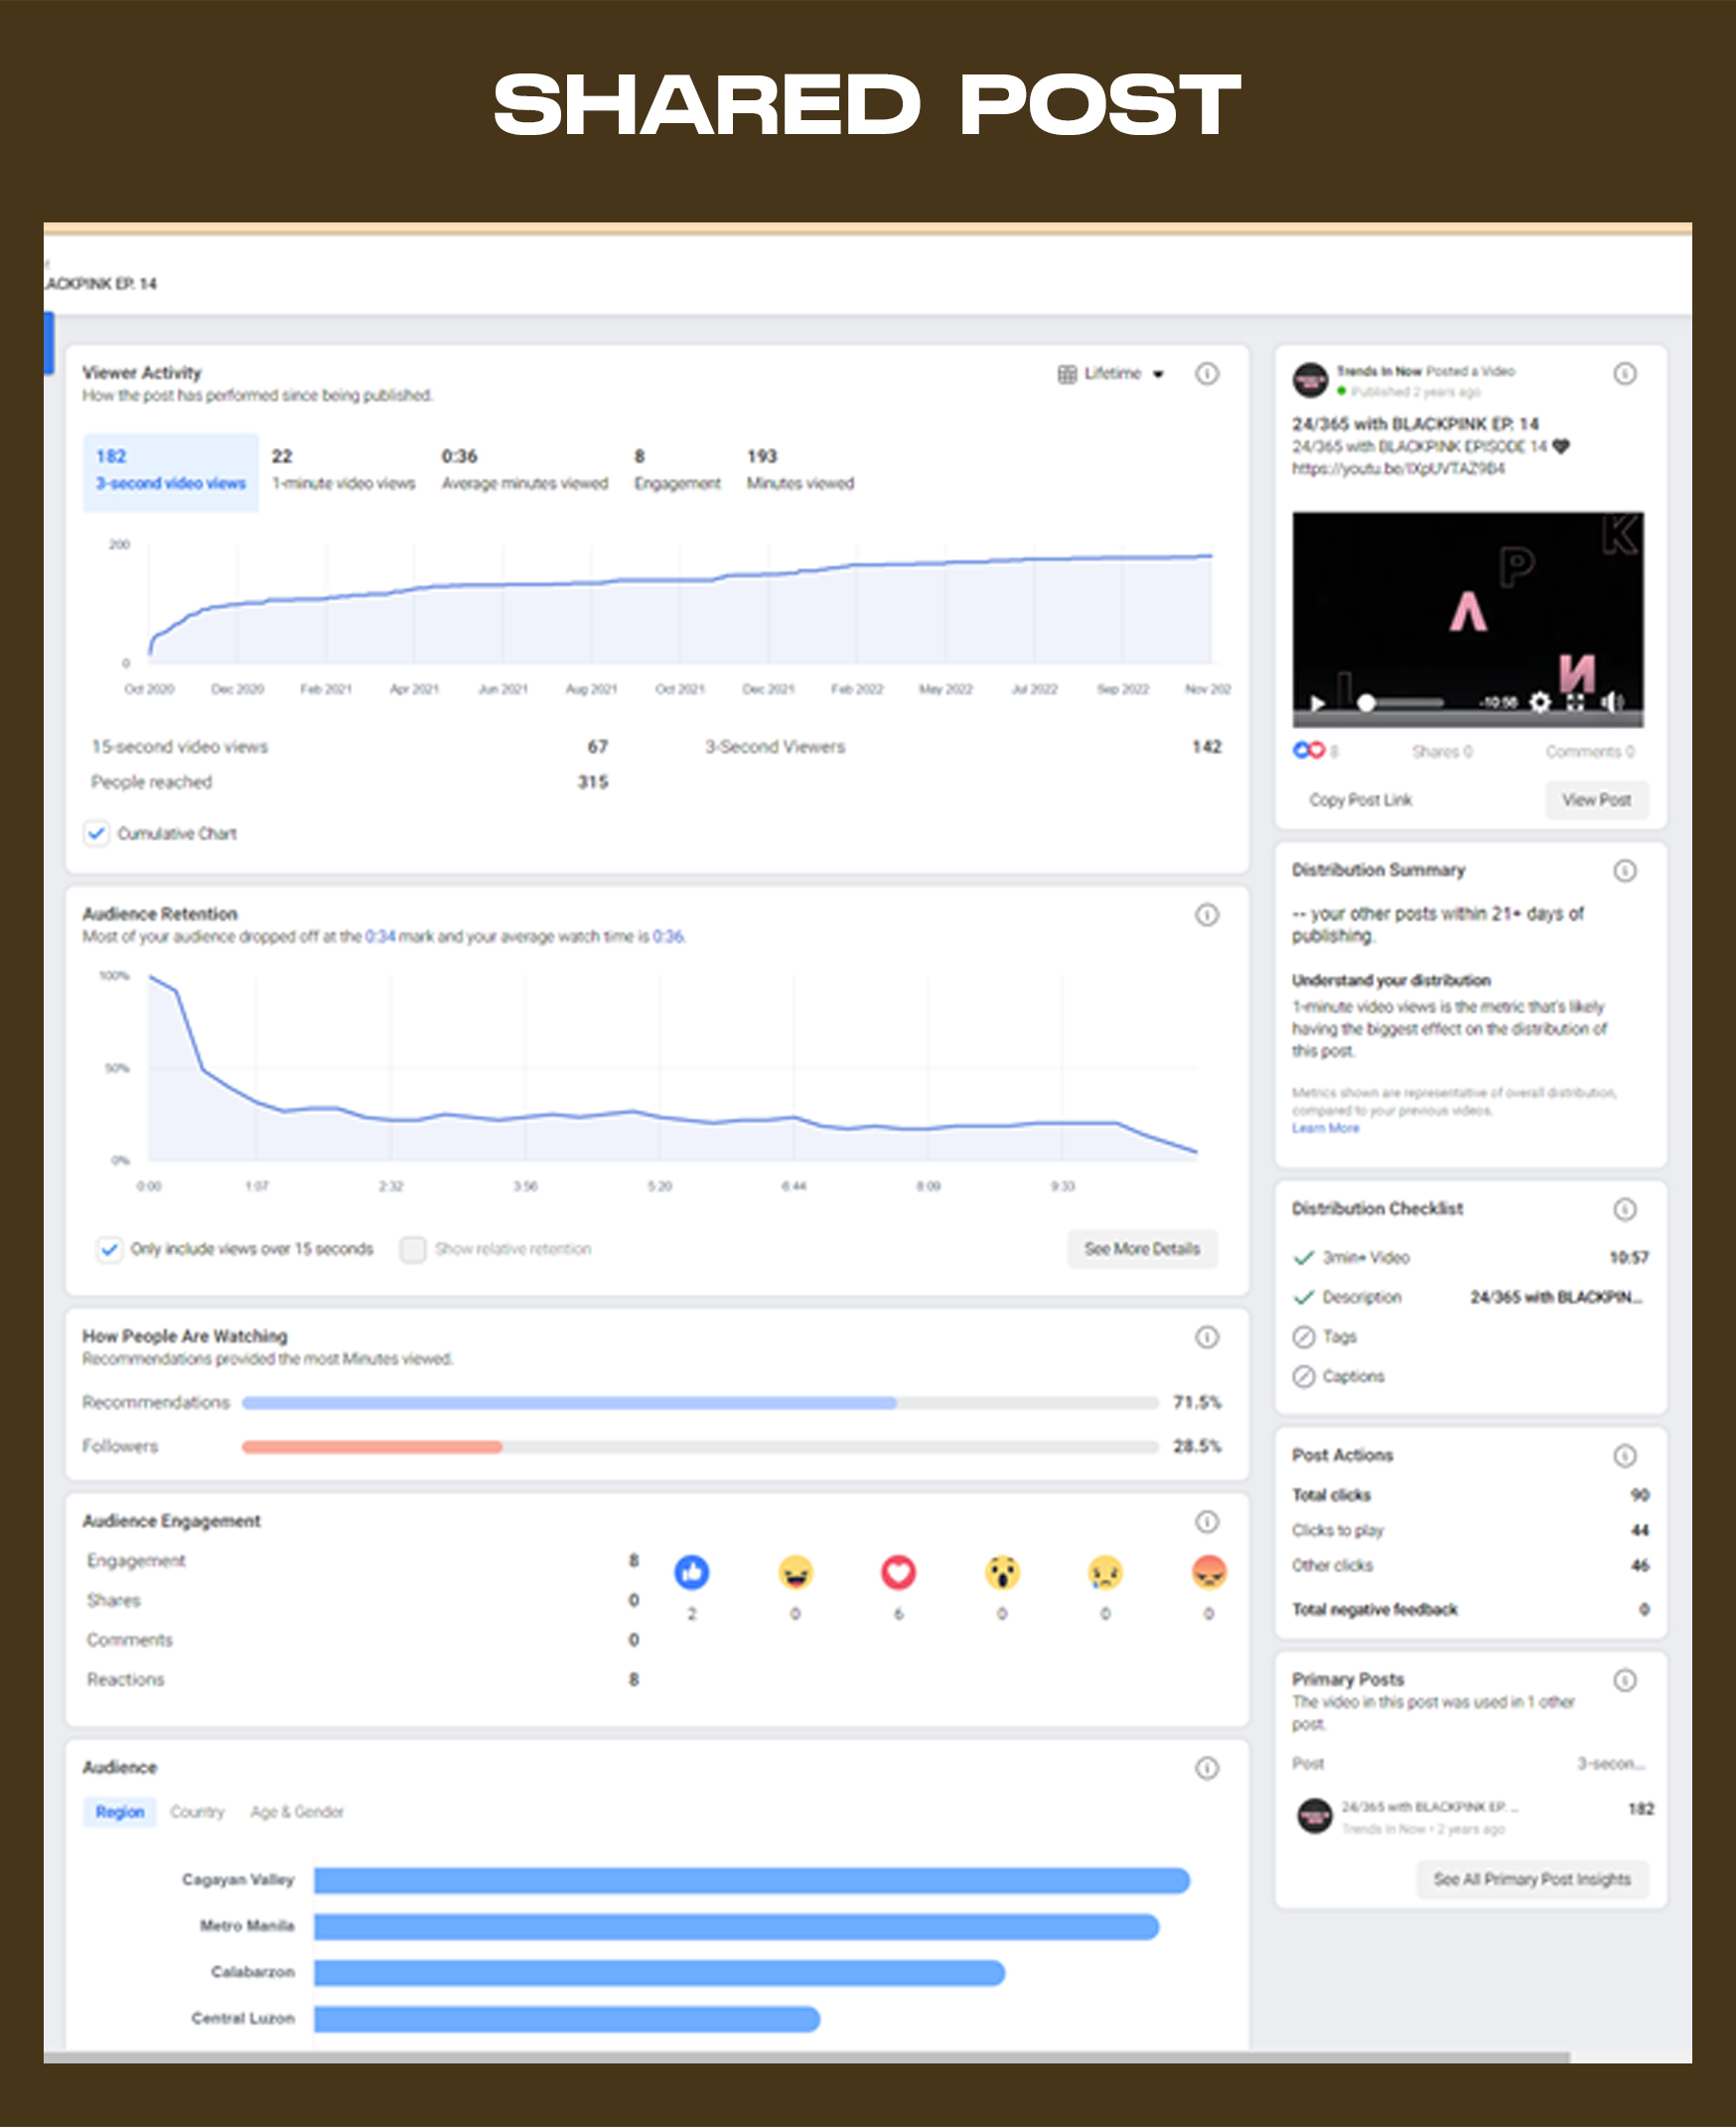Click the 0:34 drop-off time link
Screen dimensions: 1736x2127
coord(380,937)
